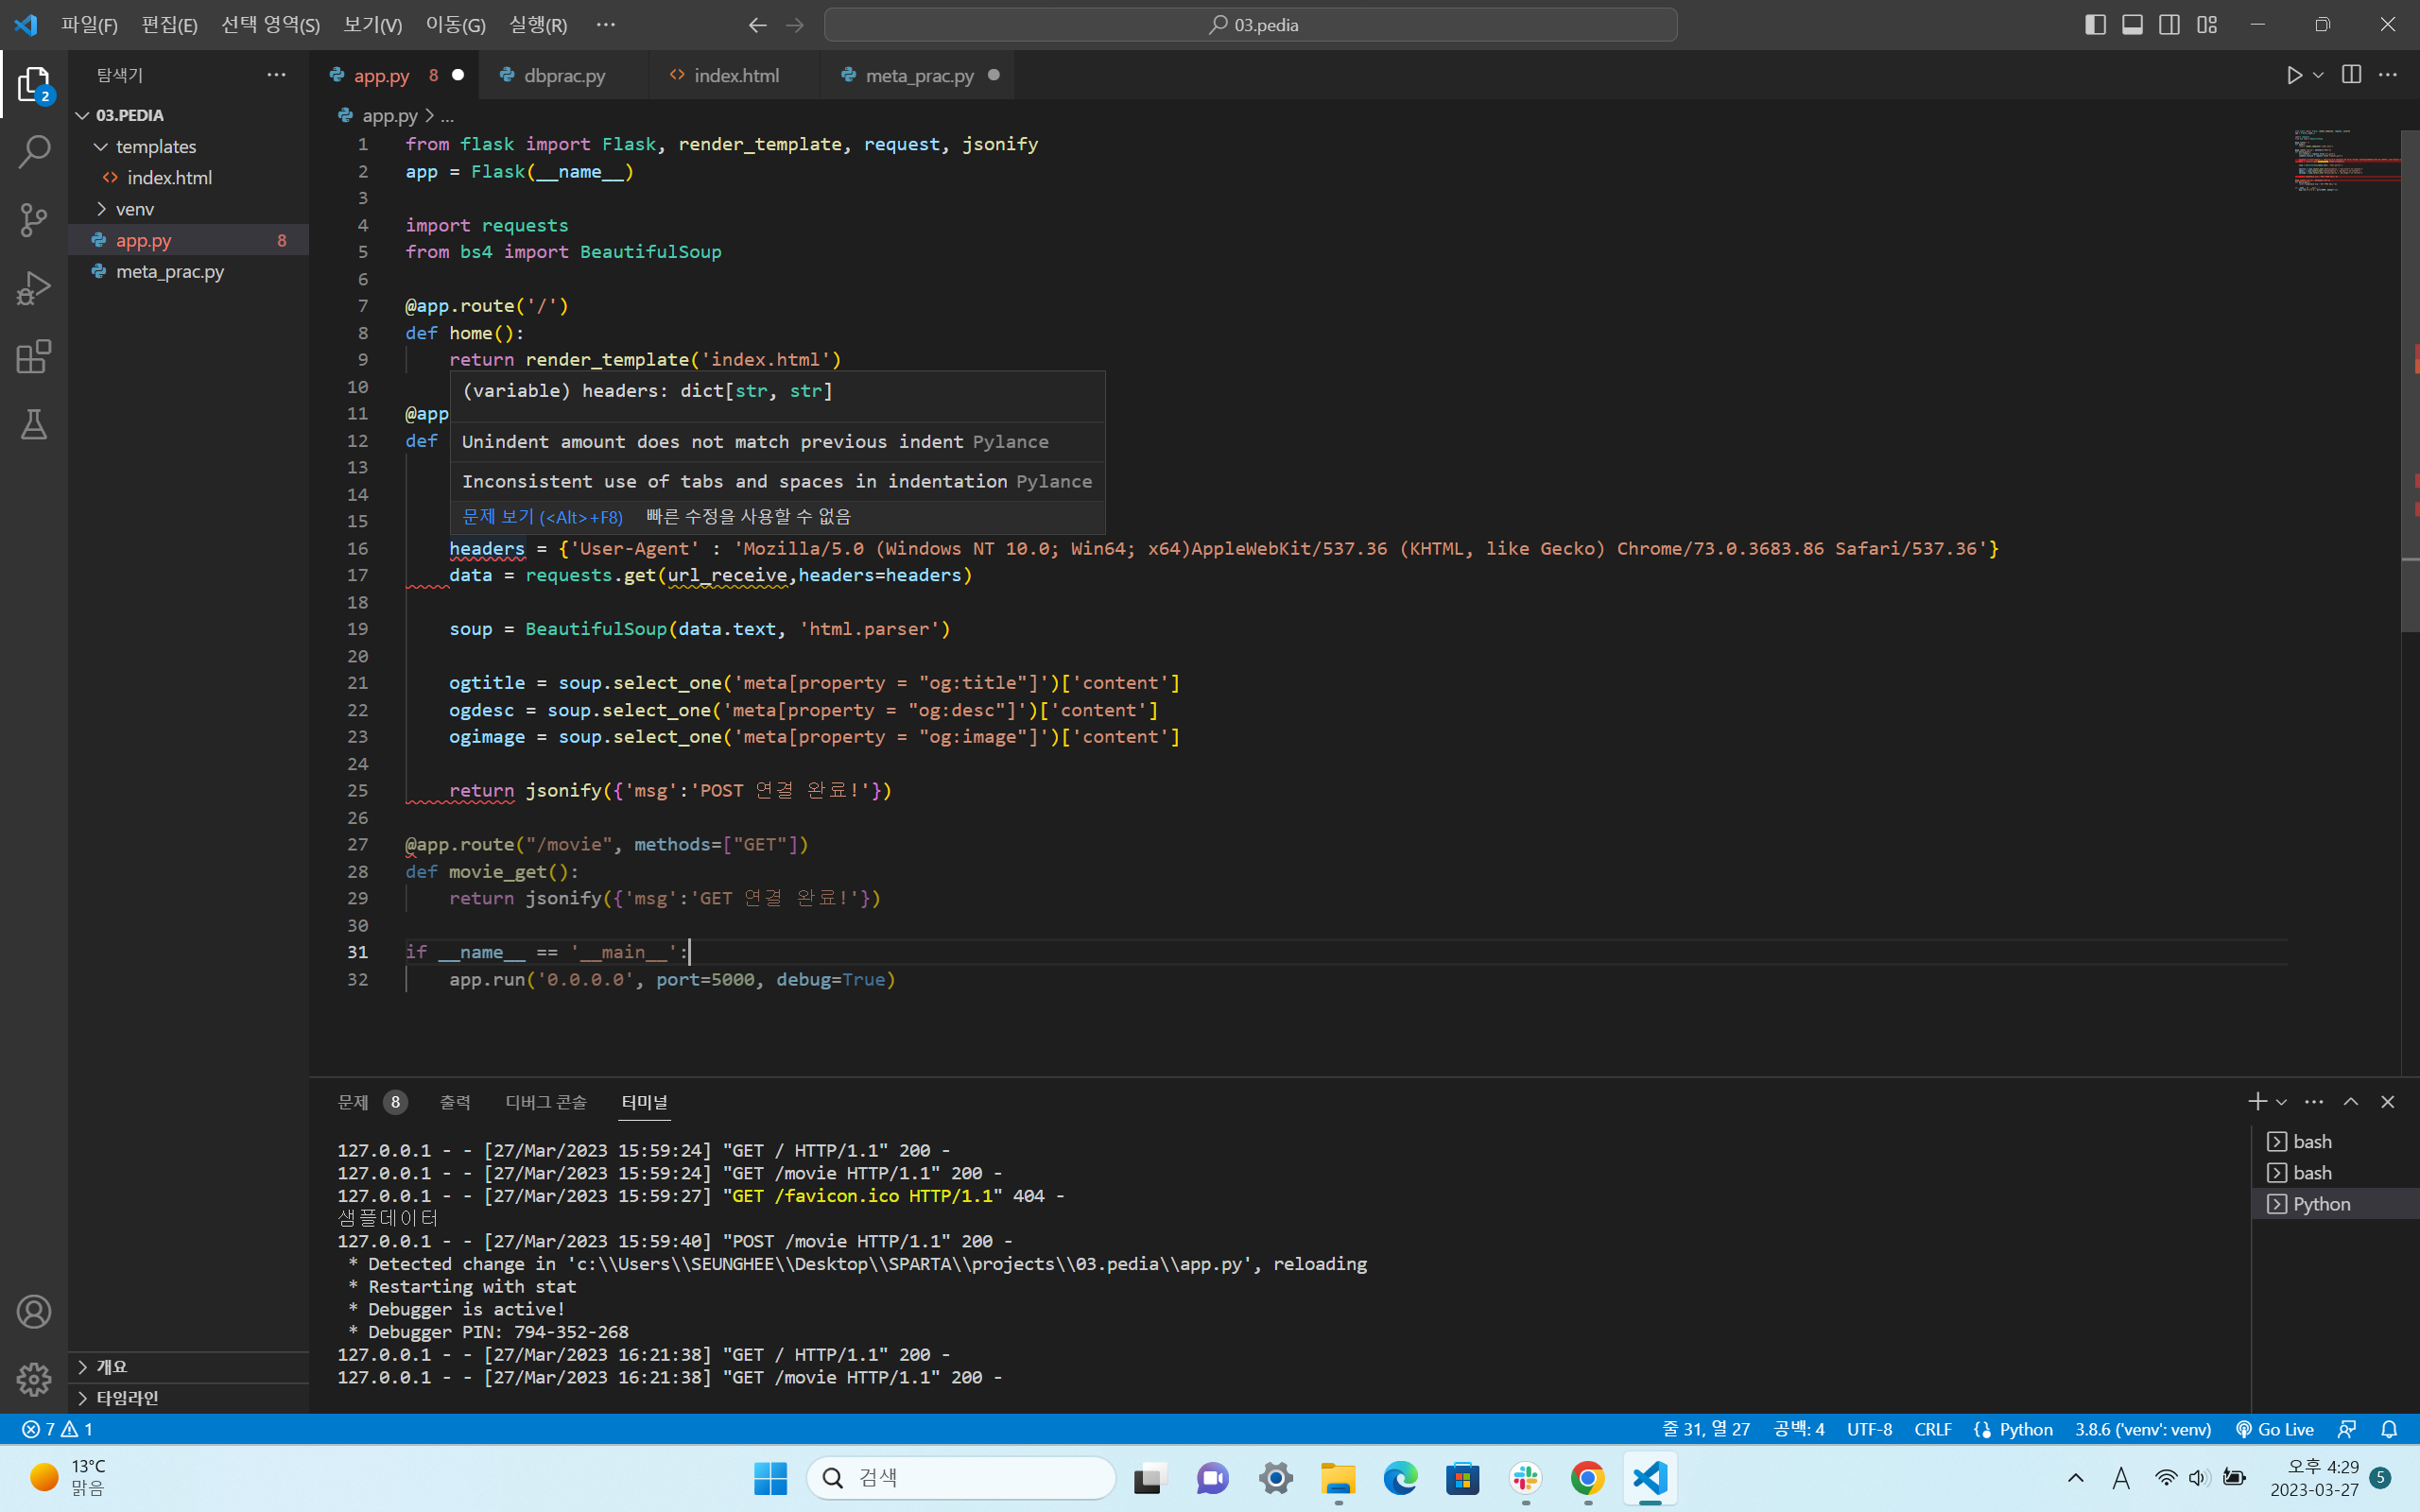Customize layout icon in title bar
The height and width of the screenshot is (1512, 2420).
click(2207, 25)
